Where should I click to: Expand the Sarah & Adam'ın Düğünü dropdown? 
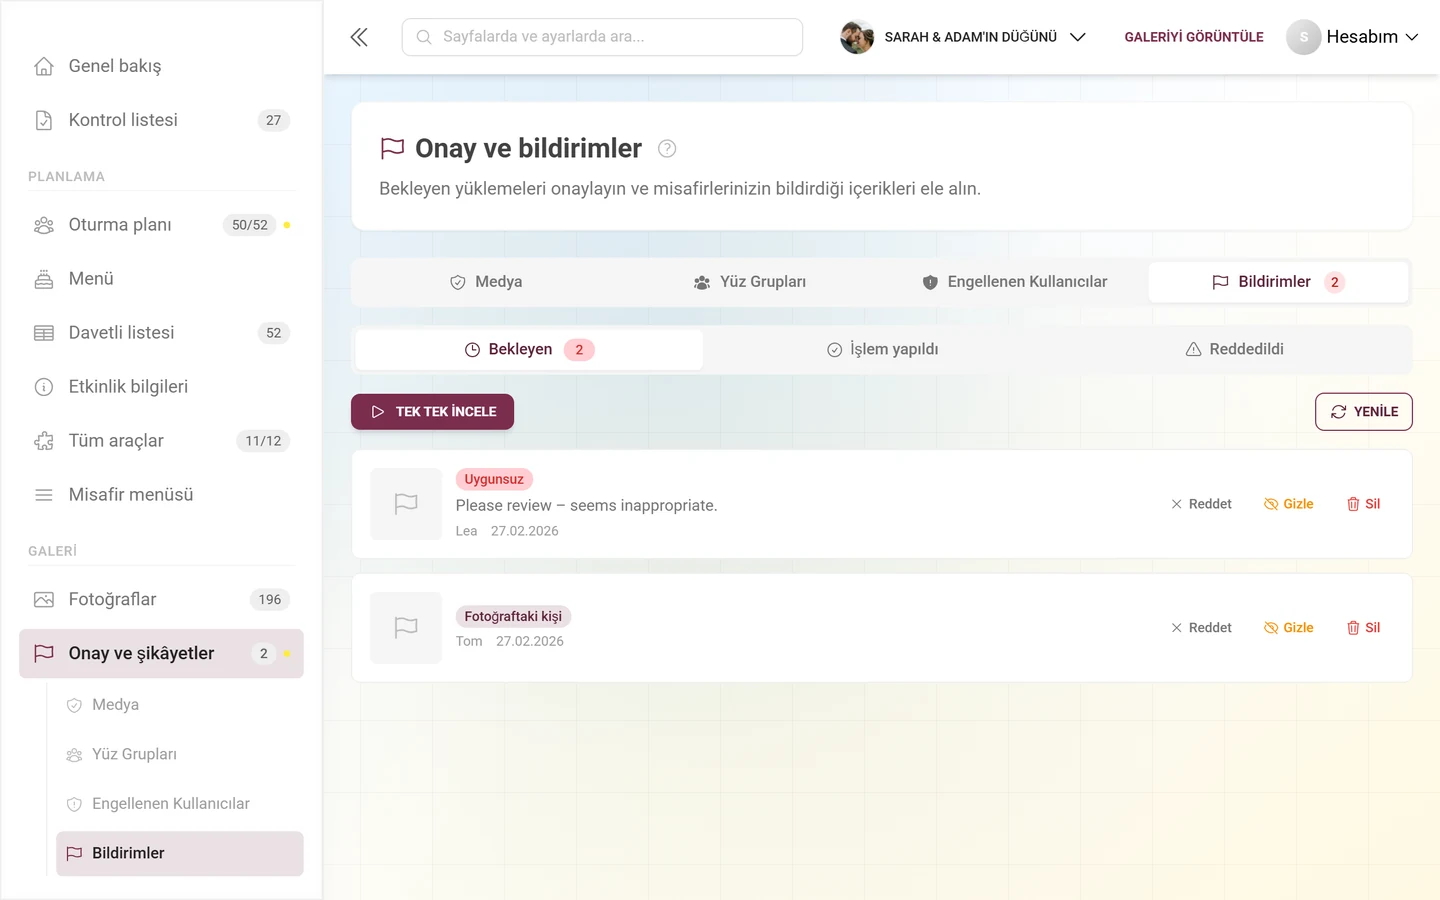pos(963,37)
